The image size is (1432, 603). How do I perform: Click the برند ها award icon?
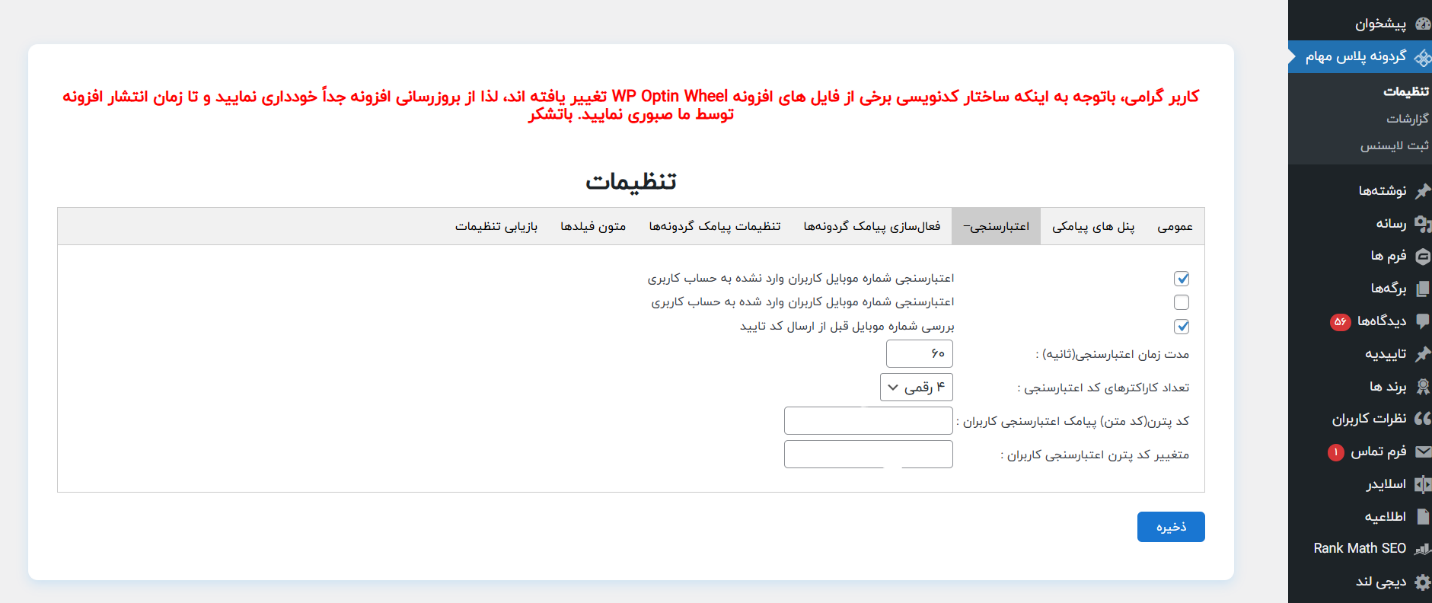click(1422, 386)
